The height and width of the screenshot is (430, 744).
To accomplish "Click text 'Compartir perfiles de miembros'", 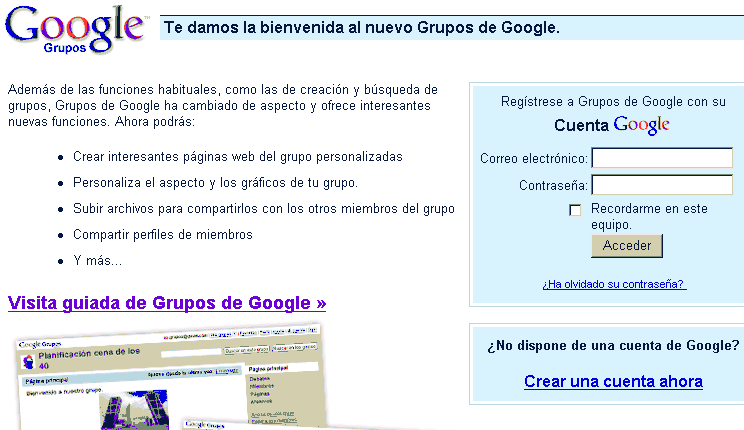I will pyautogui.click(x=163, y=234).
